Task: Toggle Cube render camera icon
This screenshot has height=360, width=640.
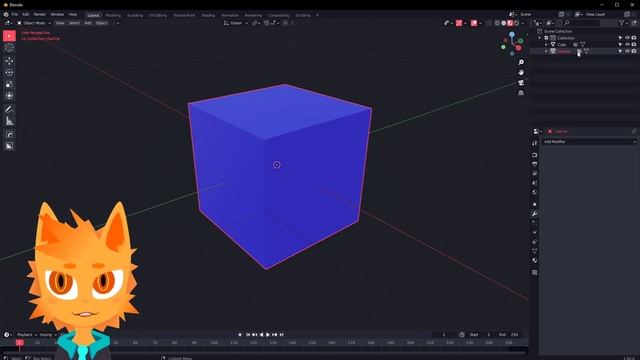Action: (x=634, y=44)
